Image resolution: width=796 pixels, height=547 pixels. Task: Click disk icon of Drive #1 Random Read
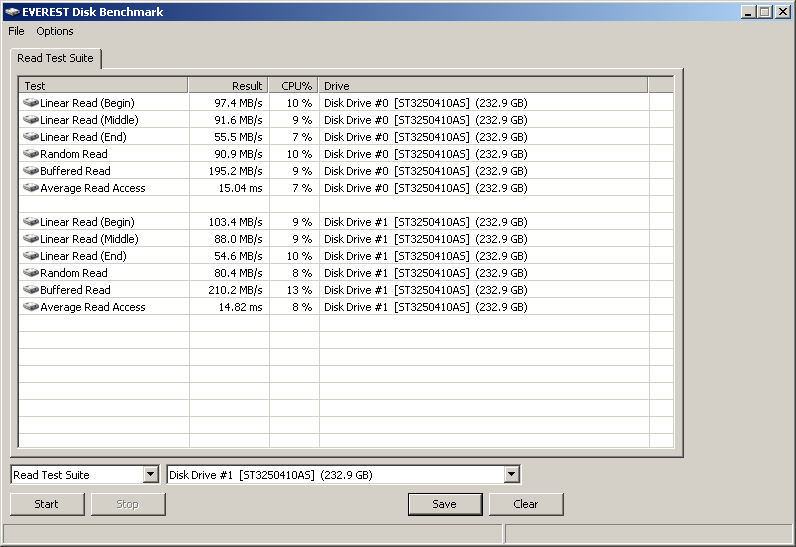[31, 272]
